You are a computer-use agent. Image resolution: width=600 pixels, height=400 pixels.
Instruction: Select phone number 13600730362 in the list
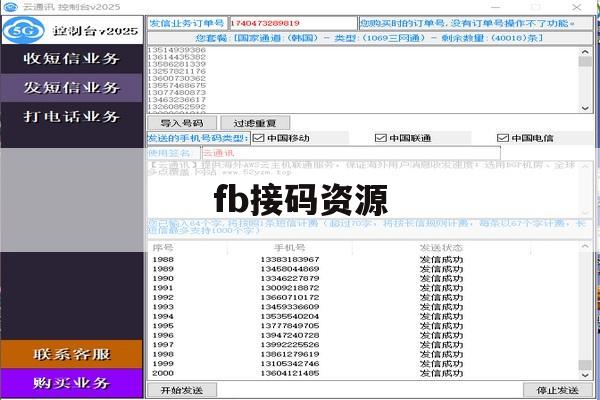pyautogui.click(x=177, y=78)
